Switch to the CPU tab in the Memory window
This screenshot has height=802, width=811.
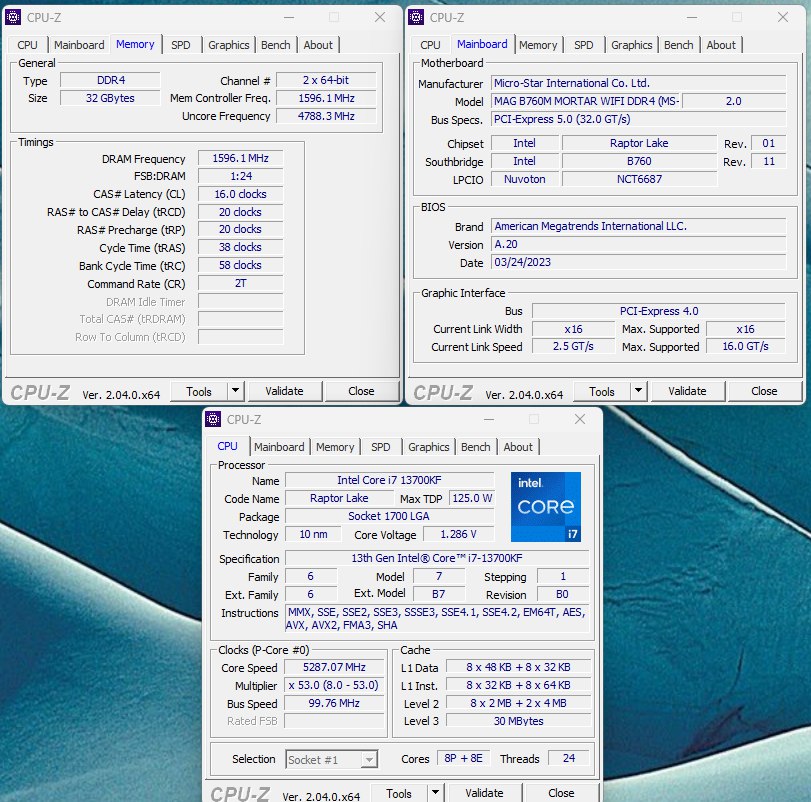coord(27,45)
